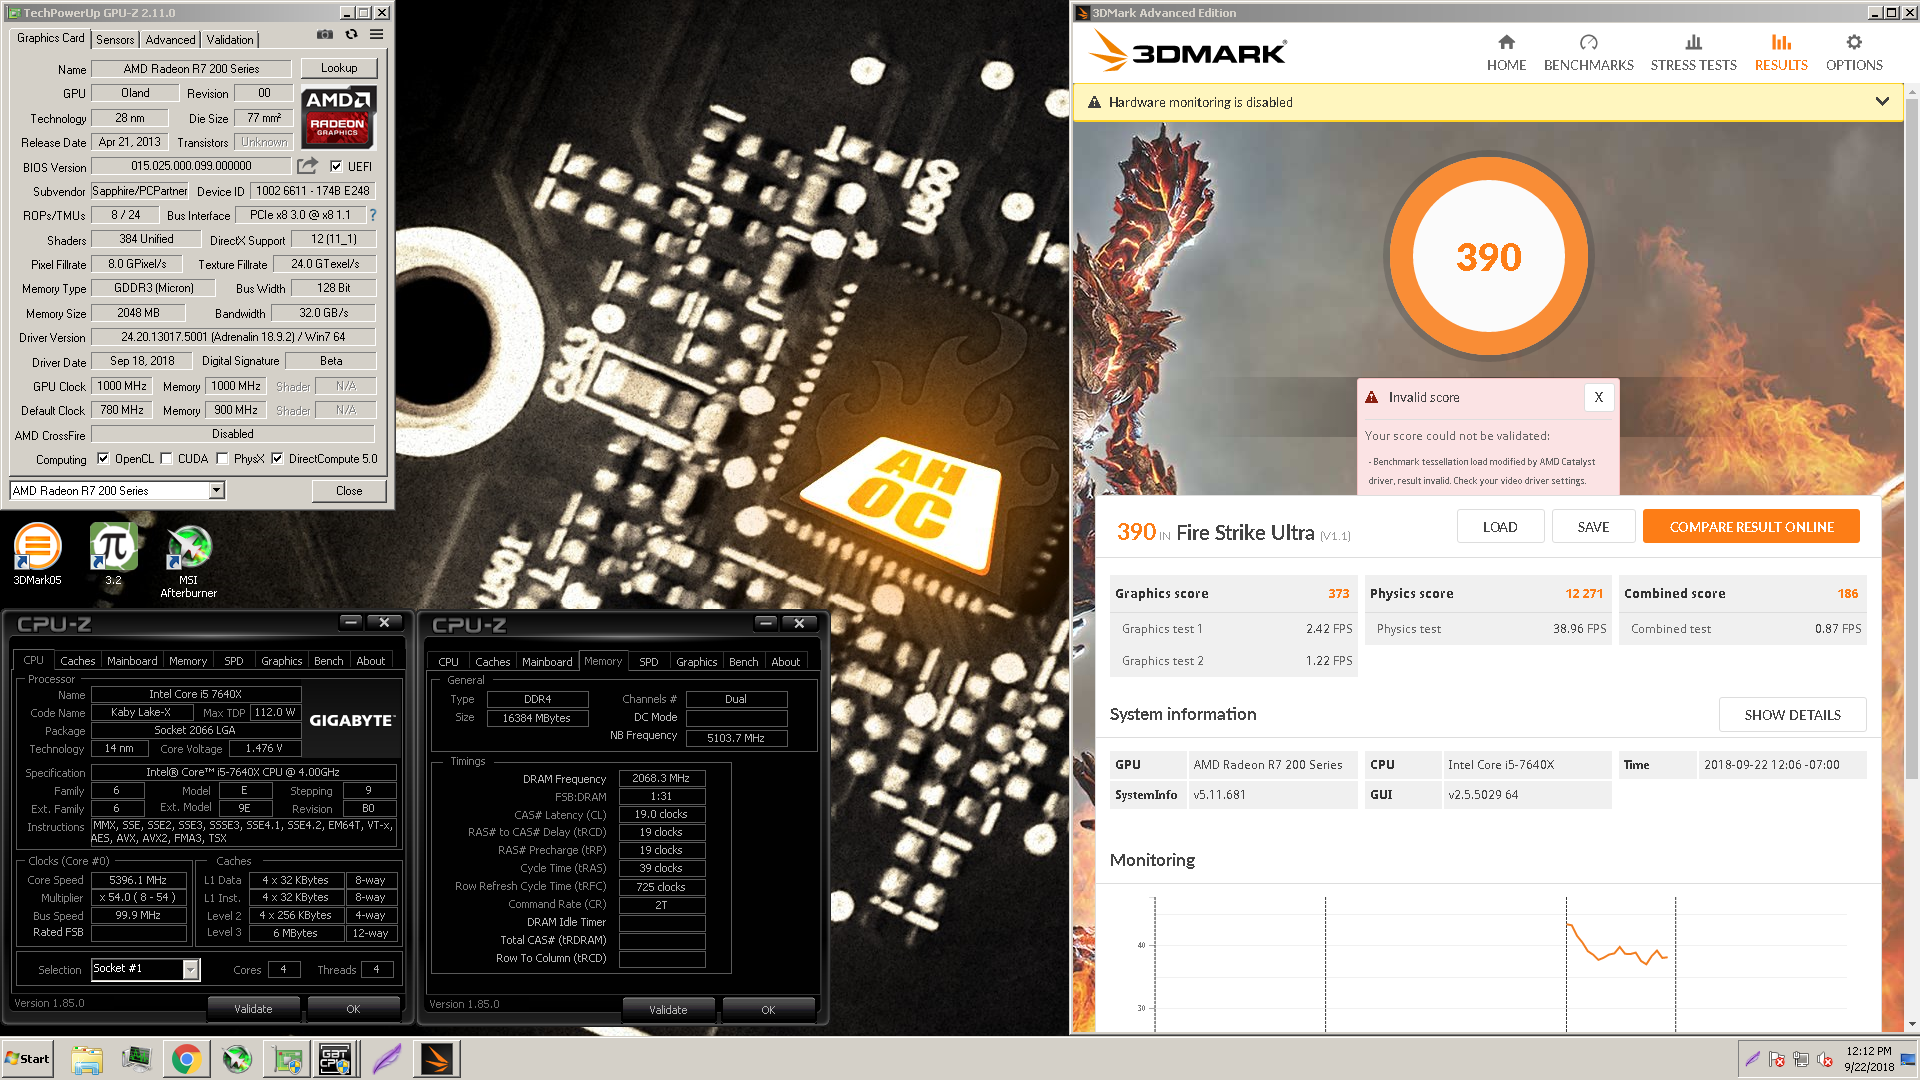1920x1080 pixels.
Task: Open the SPD tab in the right CPU-Z window
Action: coord(648,662)
